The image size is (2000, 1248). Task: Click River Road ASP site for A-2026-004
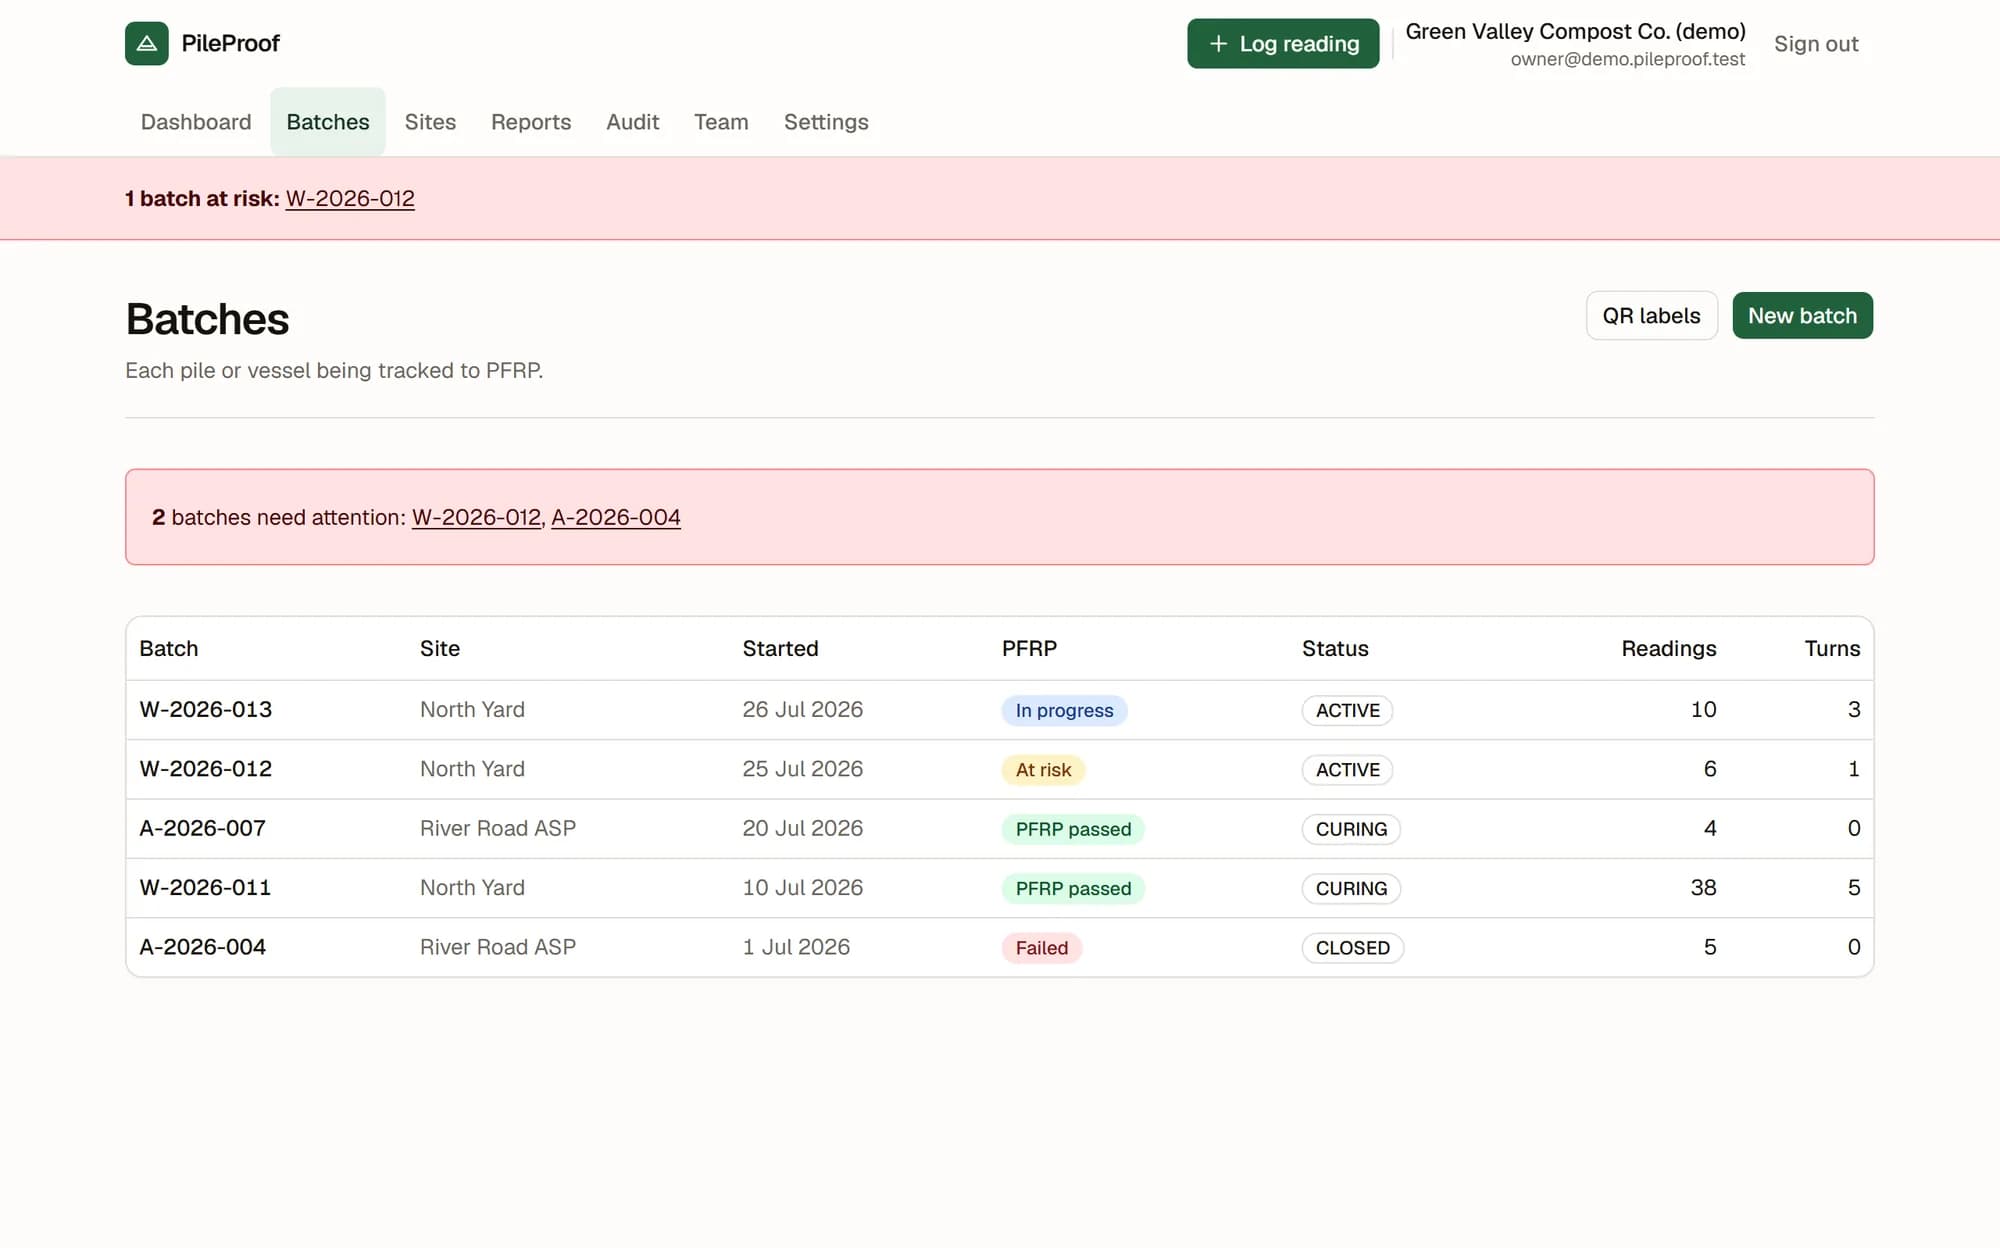pyautogui.click(x=498, y=946)
